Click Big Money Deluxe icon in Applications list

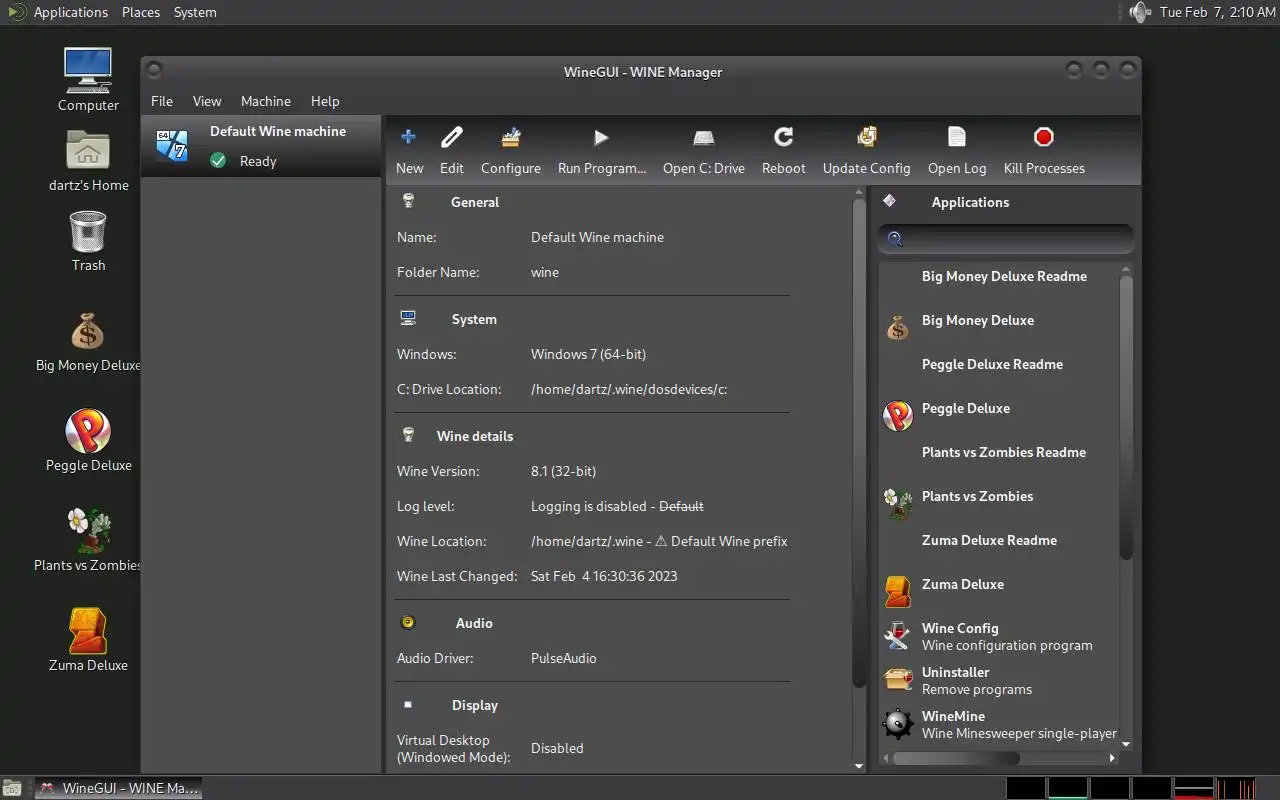(898, 328)
